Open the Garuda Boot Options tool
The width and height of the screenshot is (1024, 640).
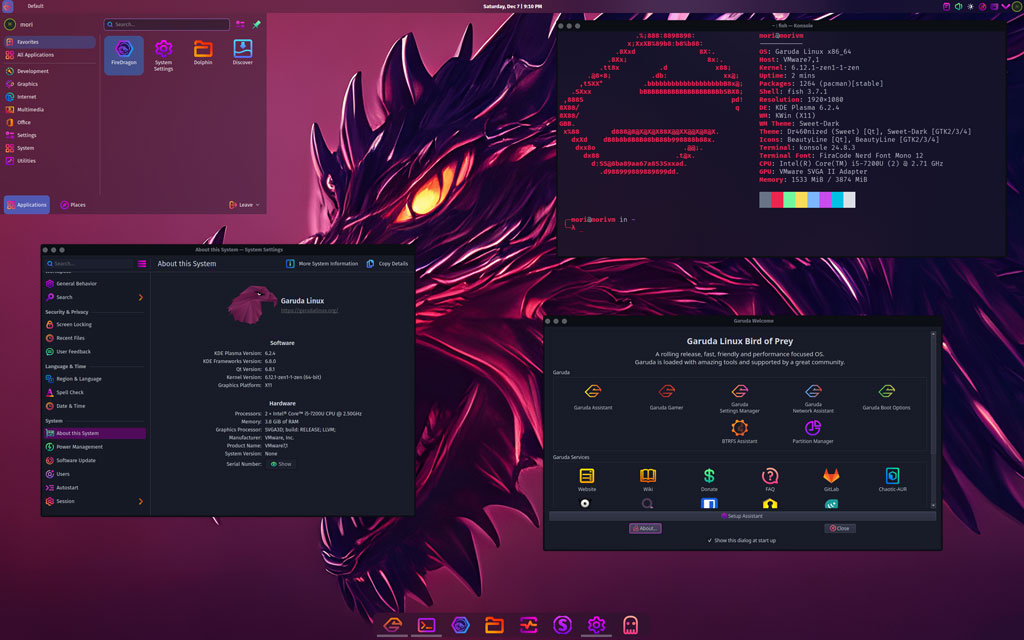886,393
